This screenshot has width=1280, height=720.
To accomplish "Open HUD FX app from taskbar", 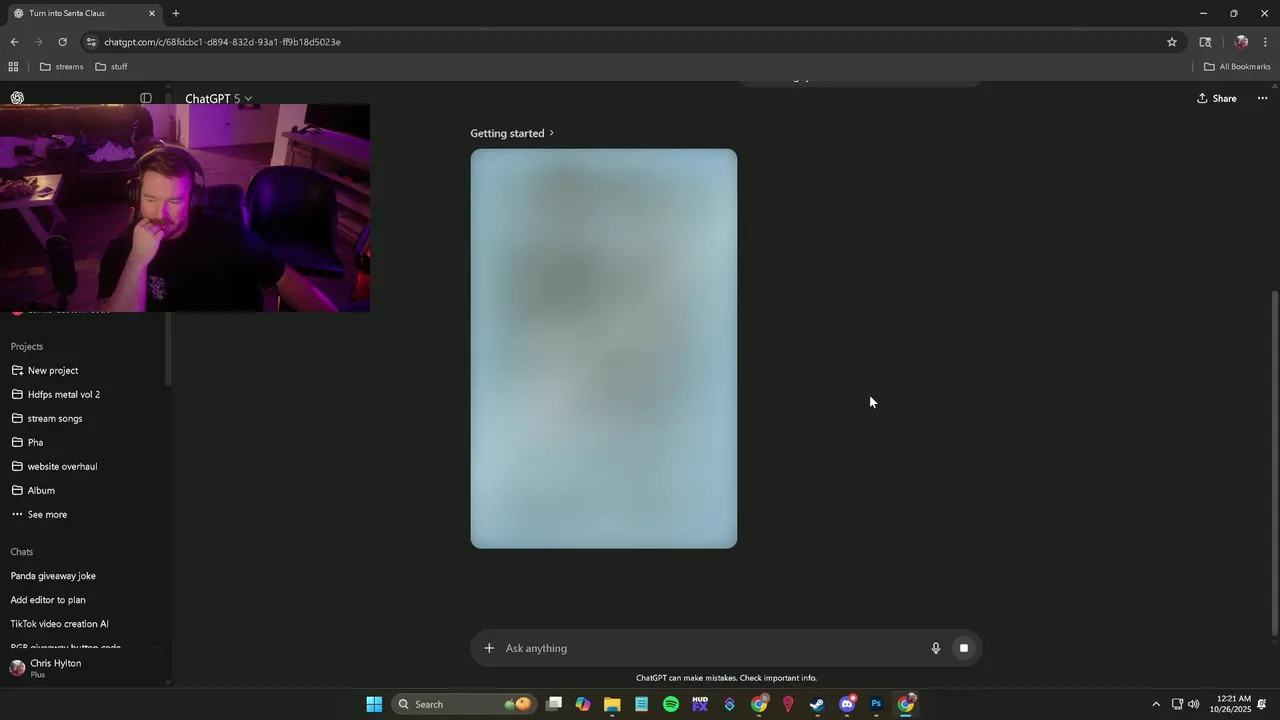I will pos(700,704).
